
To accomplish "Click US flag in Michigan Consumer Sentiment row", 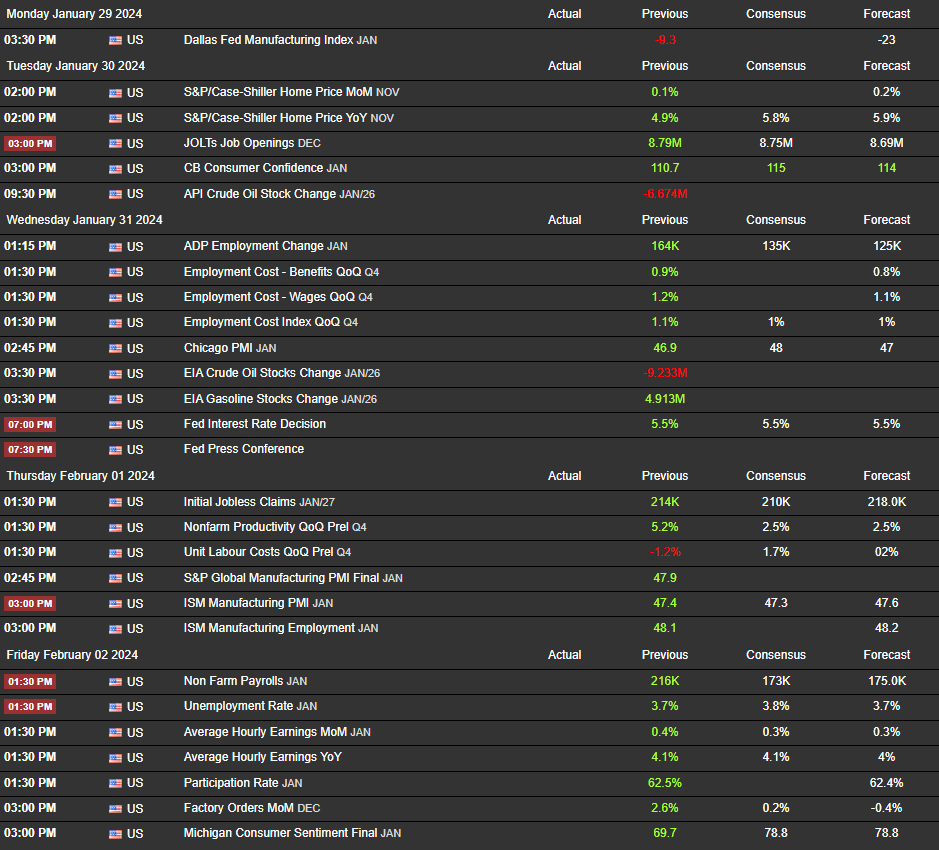I will [x=116, y=834].
